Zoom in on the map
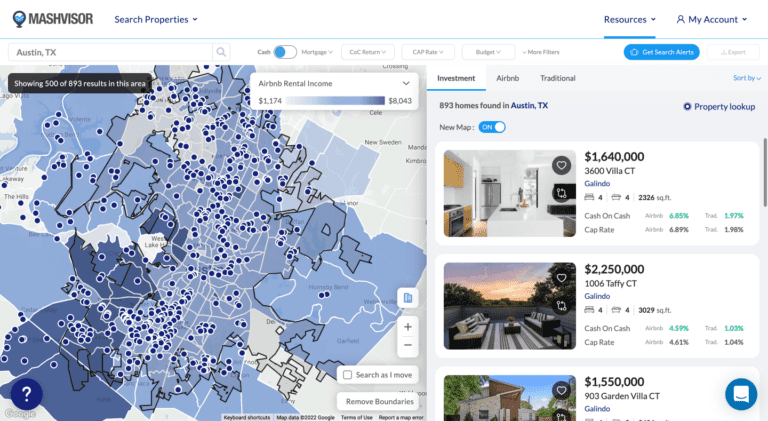The width and height of the screenshot is (768, 421). click(407, 326)
